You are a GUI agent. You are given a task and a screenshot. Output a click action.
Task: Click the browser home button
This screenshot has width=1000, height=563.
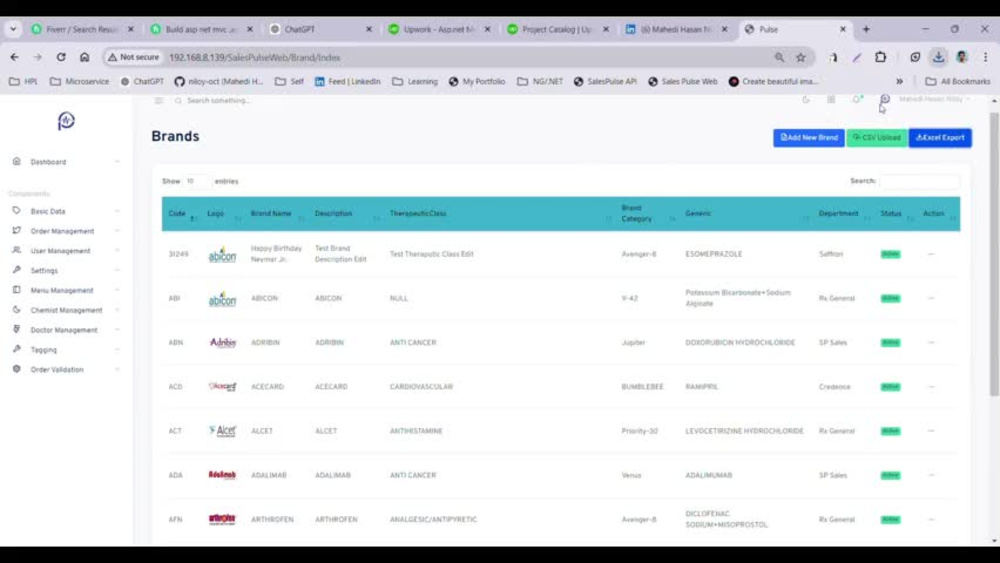click(x=85, y=57)
